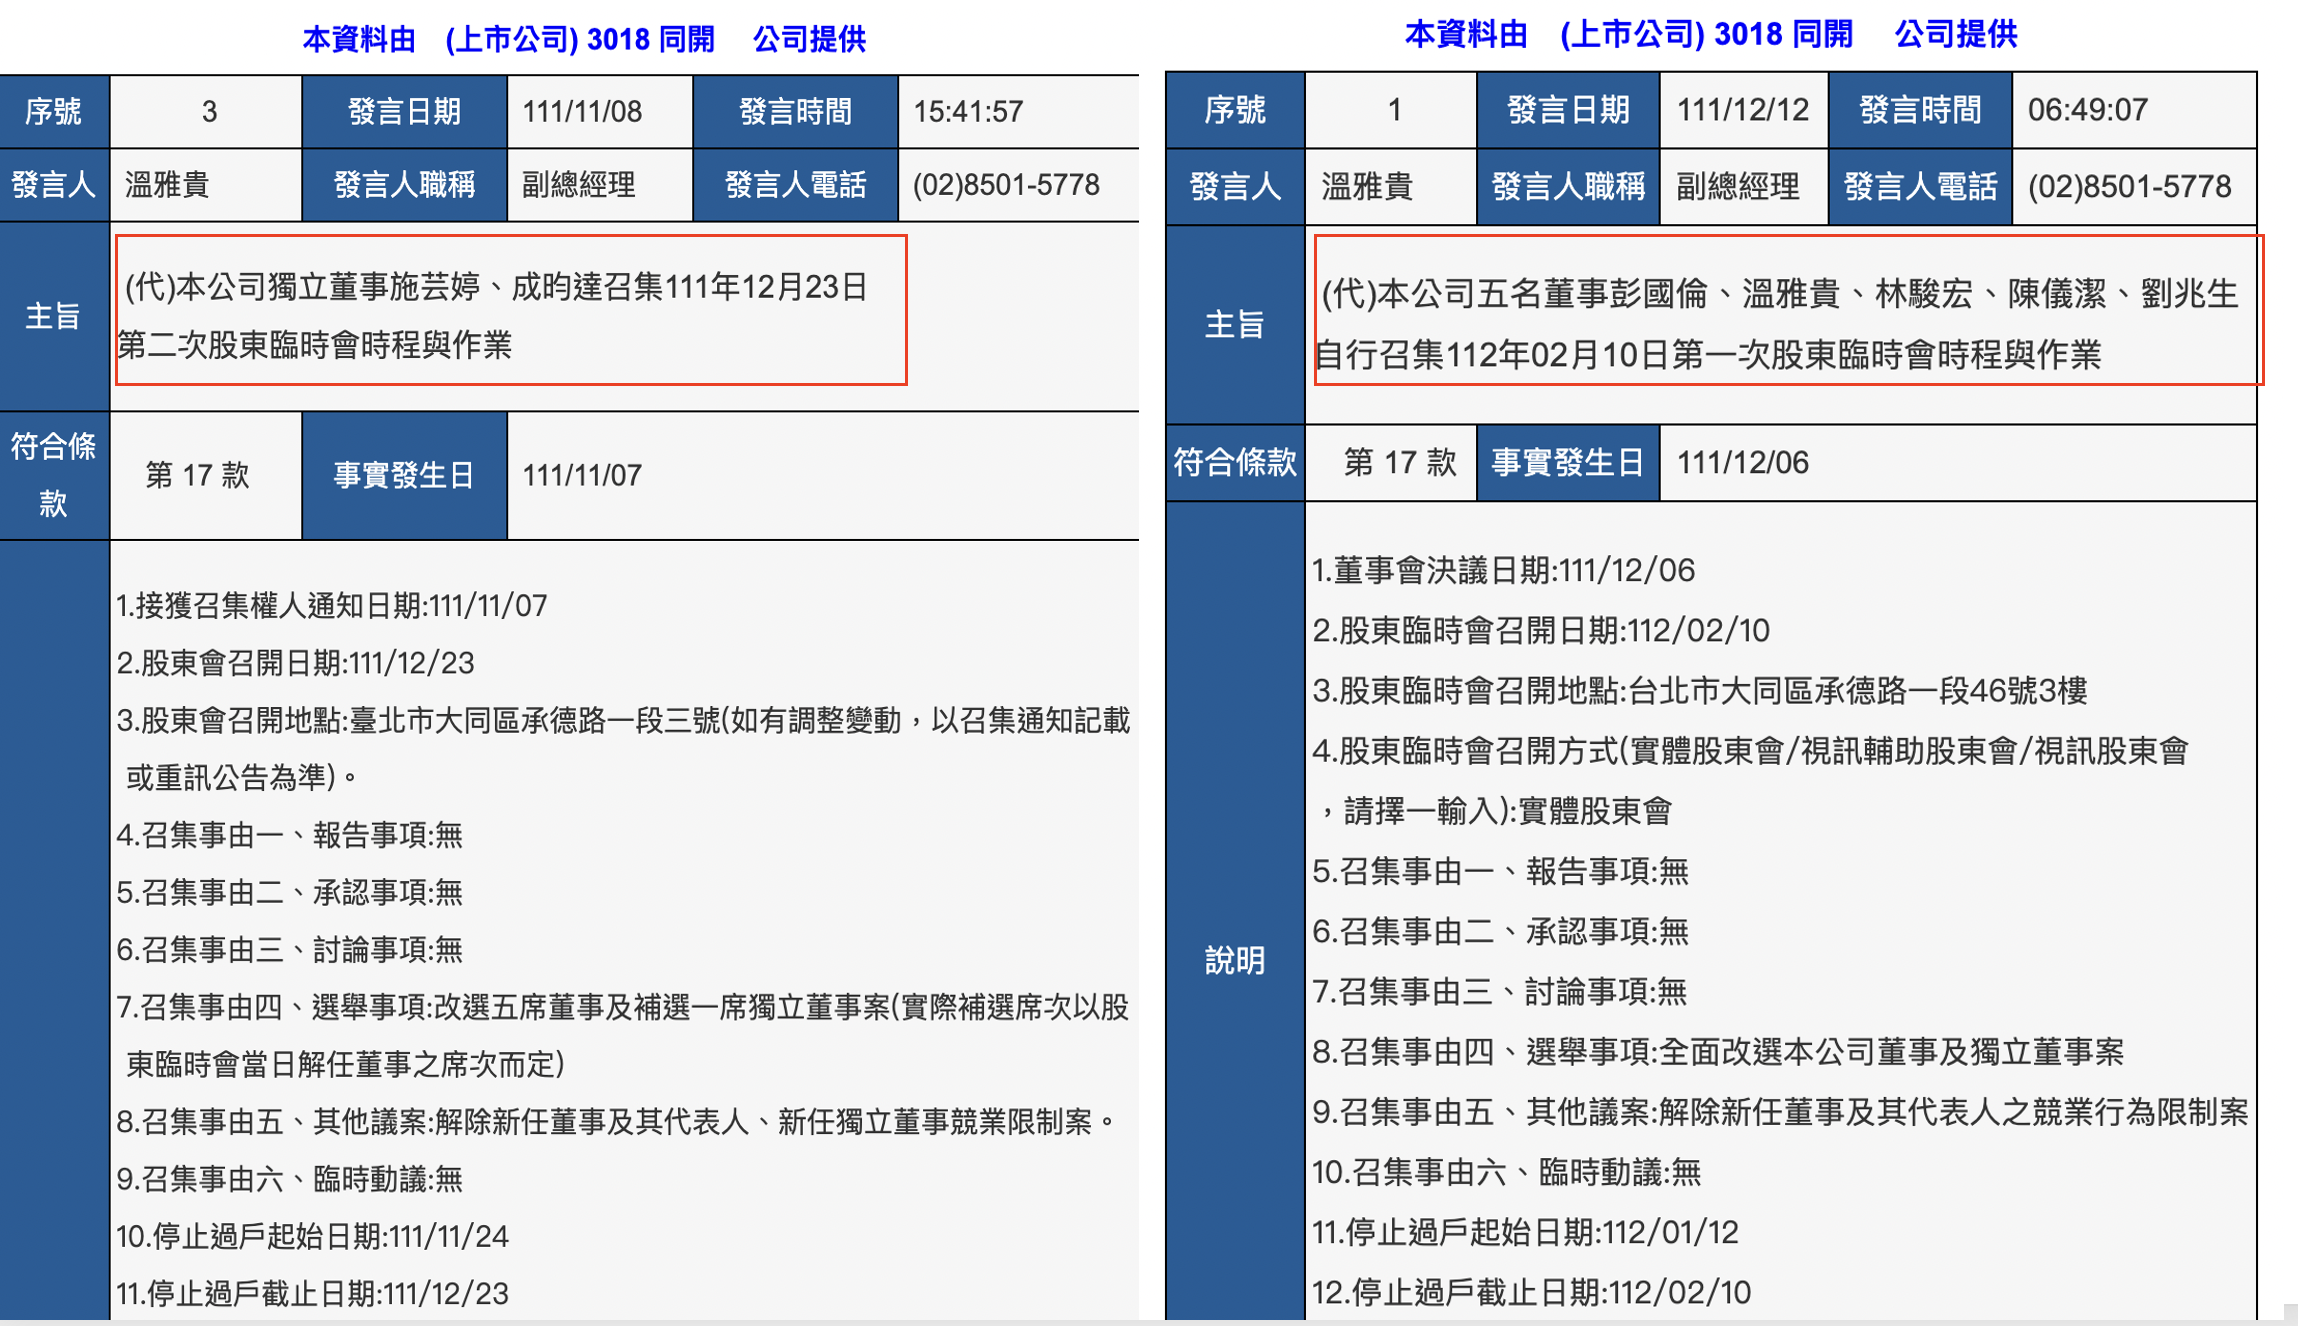Click time value '06:49:07'
This screenshot has height=1326, width=2298.
(x=2088, y=109)
